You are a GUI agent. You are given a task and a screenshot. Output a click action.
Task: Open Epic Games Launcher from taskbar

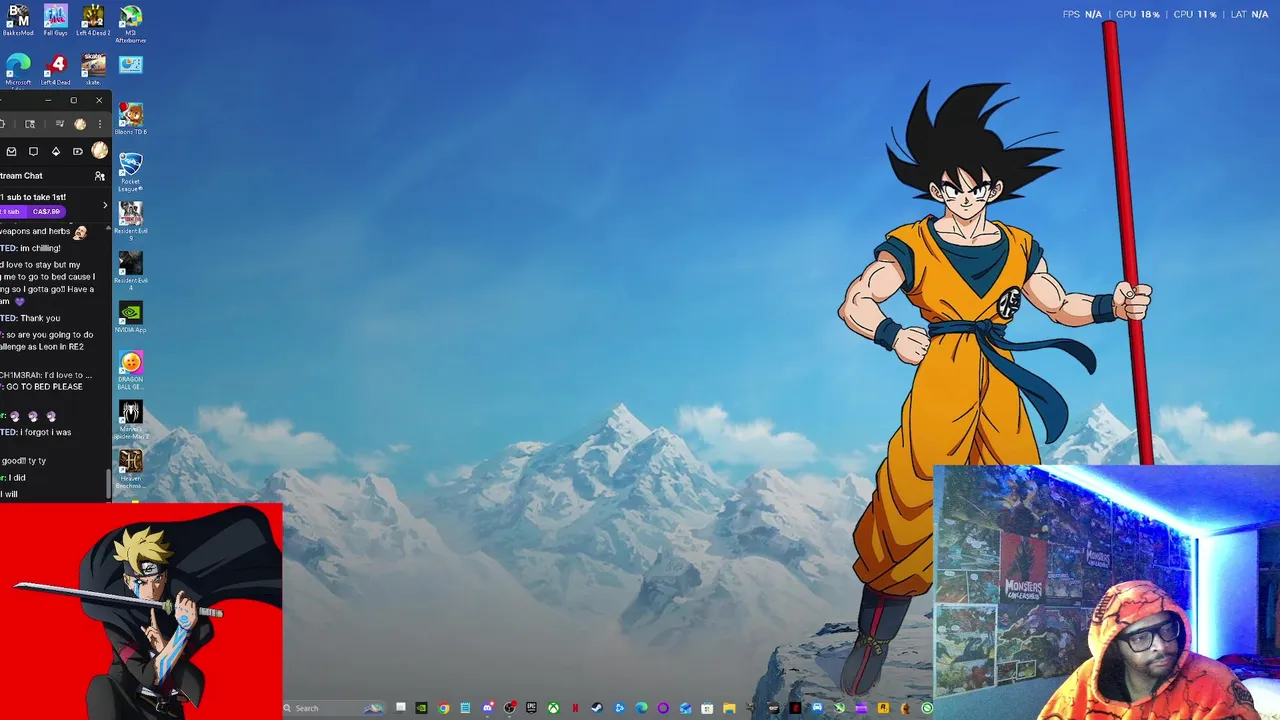click(x=531, y=708)
